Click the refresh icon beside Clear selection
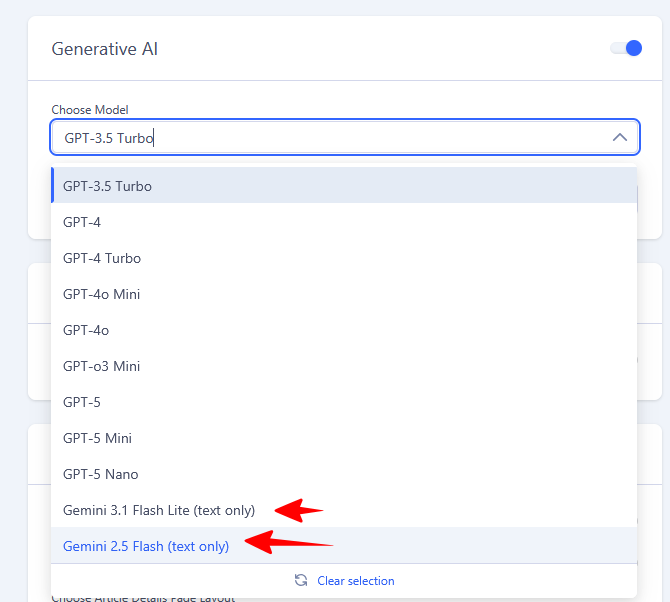The width and height of the screenshot is (670, 602). click(x=301, y=580)
